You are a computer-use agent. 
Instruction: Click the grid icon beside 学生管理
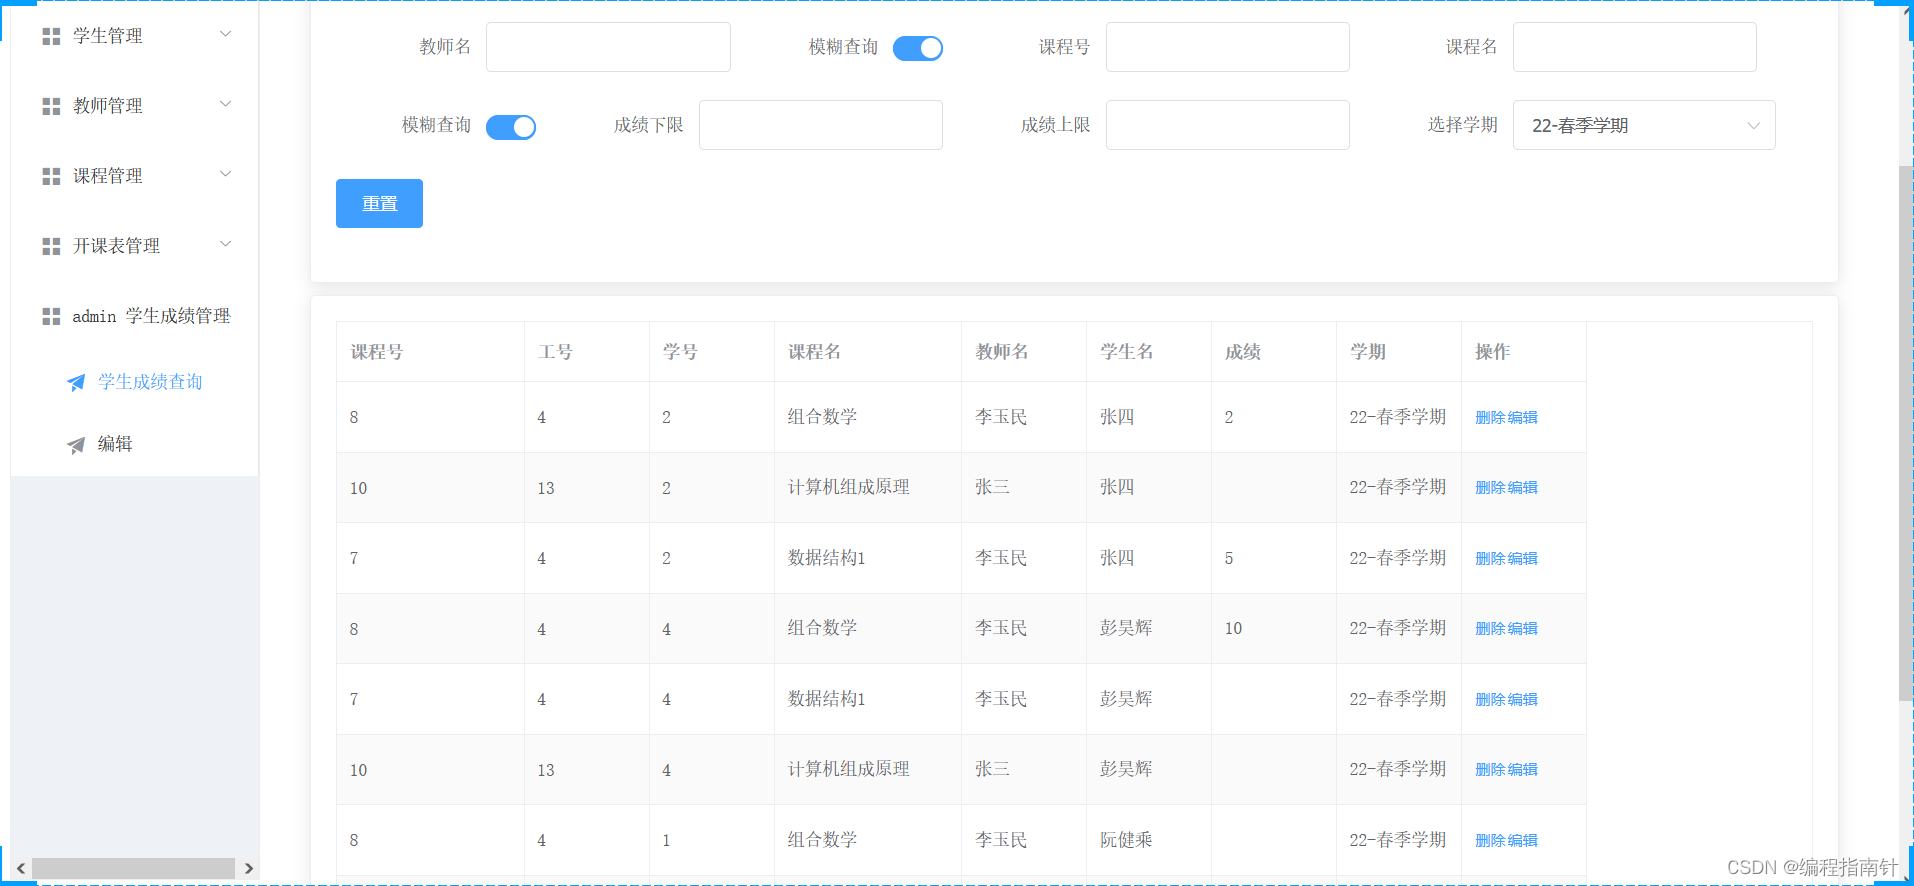pyautogui.click(x=51, y=36)
